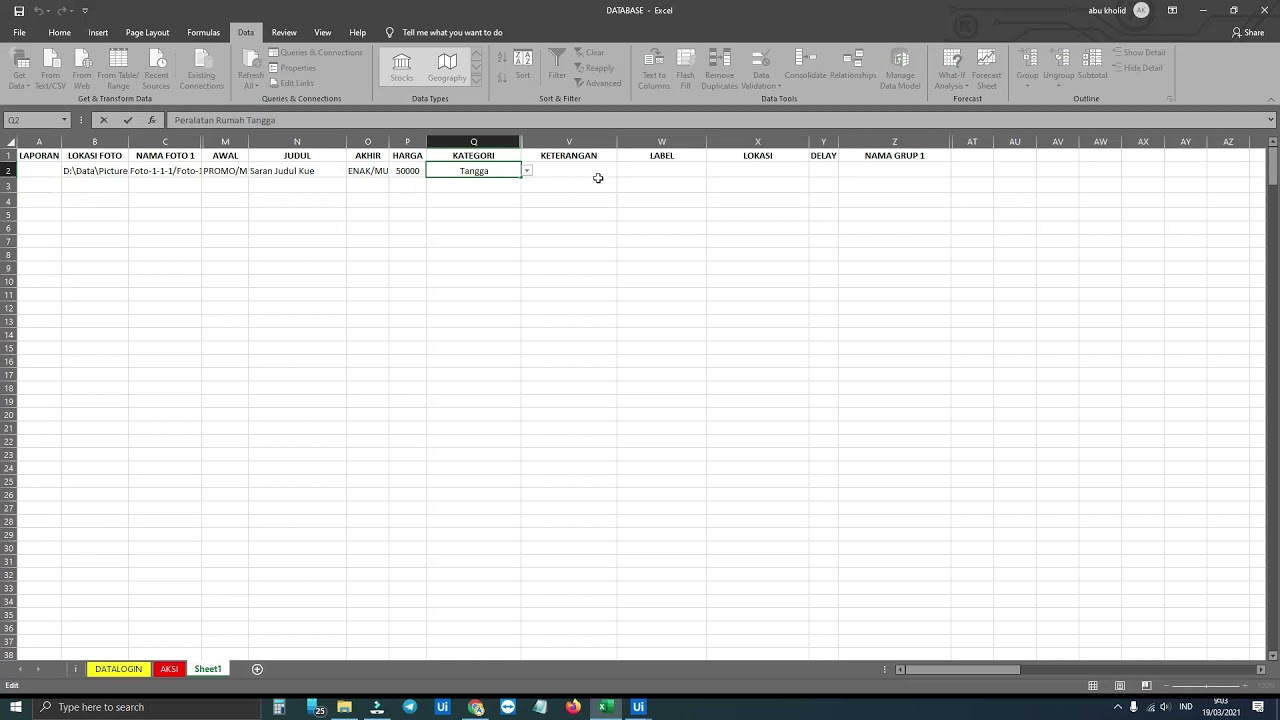Open Manage Data Model

pos(900,69)
